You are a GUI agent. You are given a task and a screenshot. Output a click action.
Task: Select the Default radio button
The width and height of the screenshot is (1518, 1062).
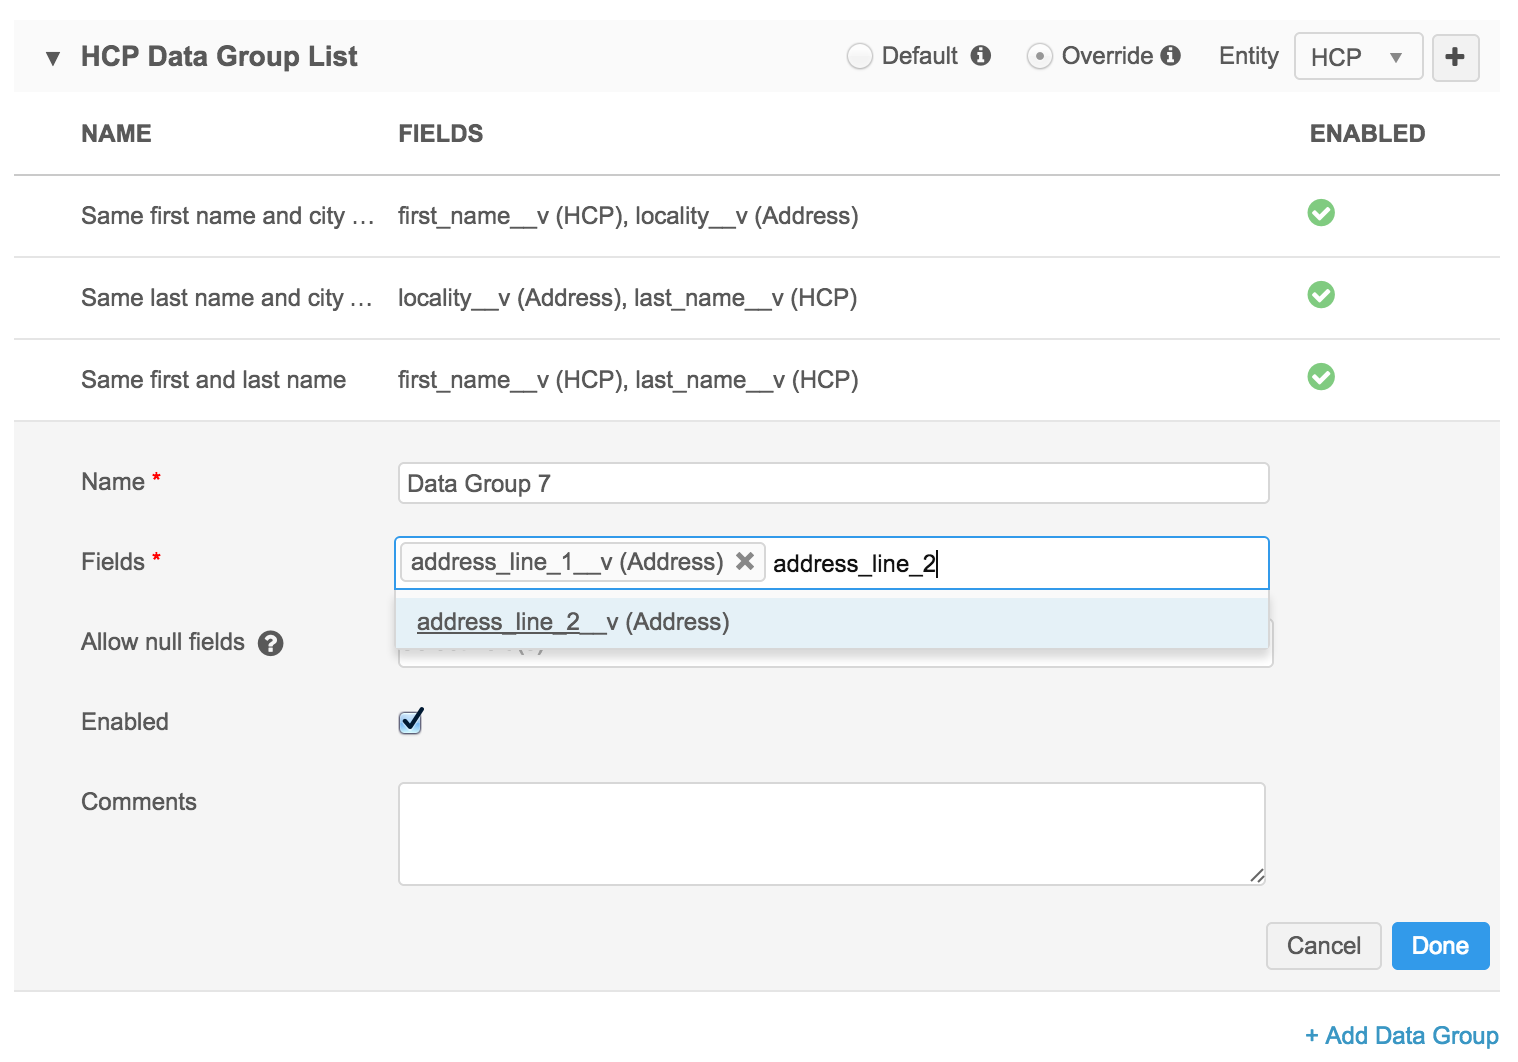tap(859, 56)
